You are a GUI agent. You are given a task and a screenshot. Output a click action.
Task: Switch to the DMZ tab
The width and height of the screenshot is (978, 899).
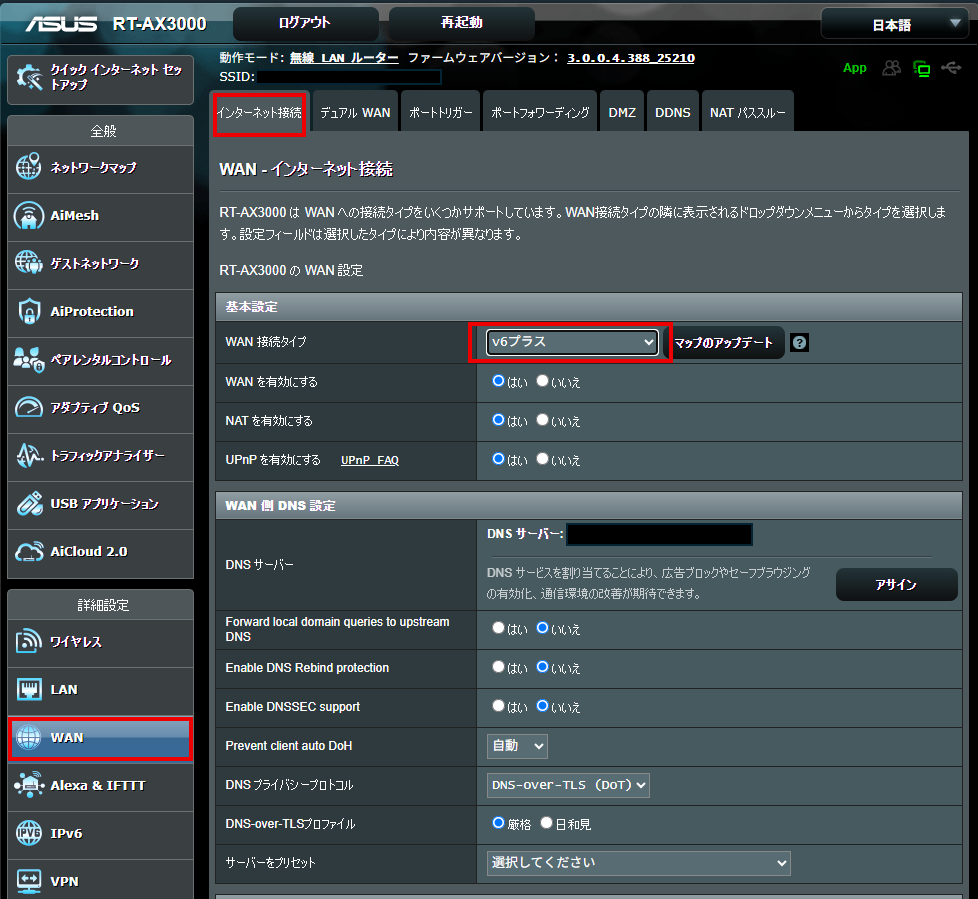click(622, 112)
